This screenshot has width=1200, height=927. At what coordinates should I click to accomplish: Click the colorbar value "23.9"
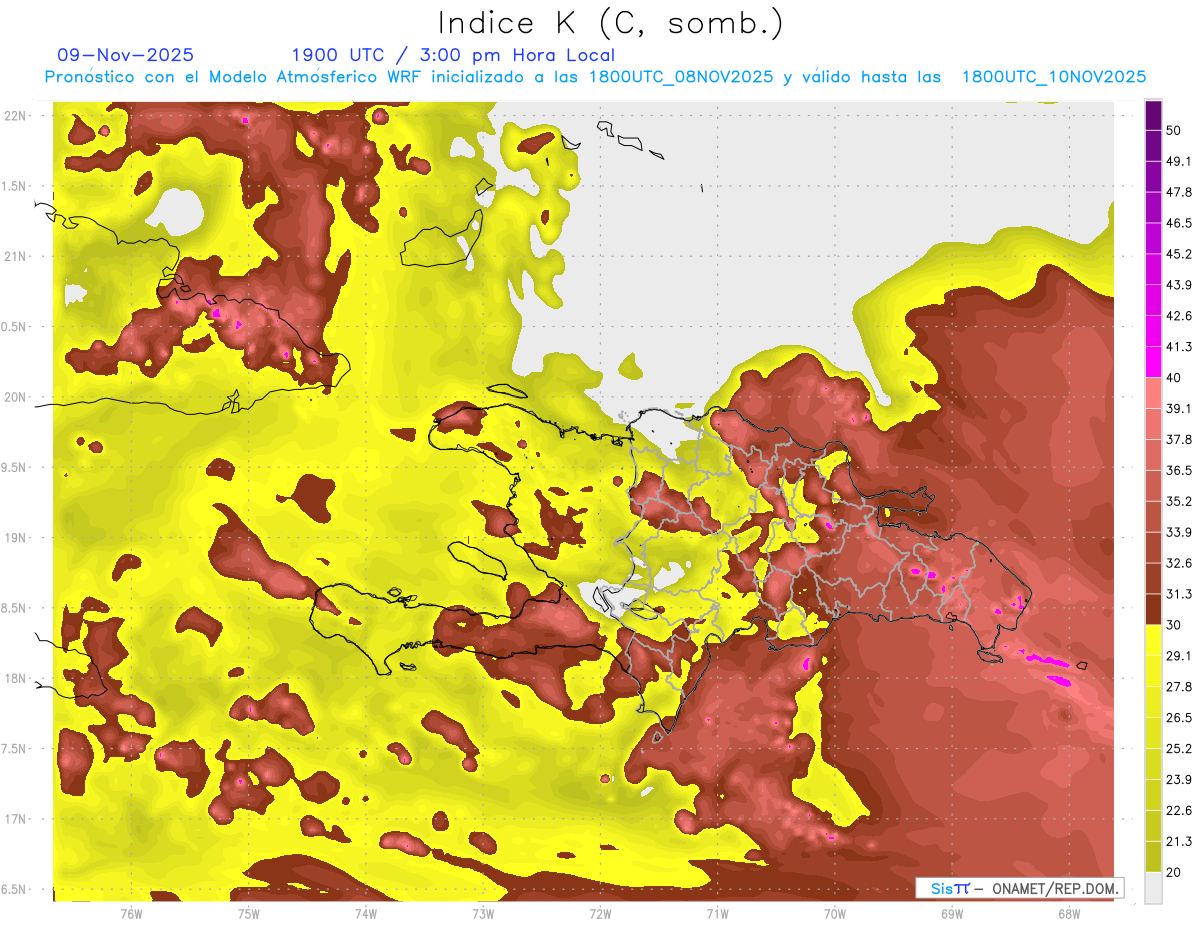pyautogui.click(x=1179, y=780)
